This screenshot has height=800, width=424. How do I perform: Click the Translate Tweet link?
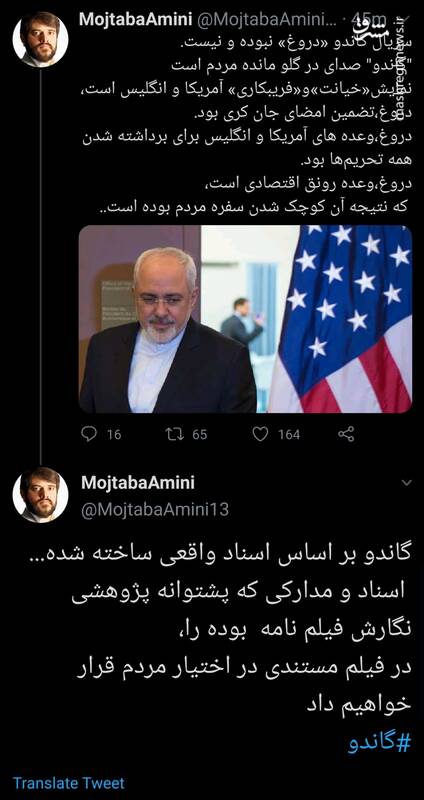(x=68, y=783)
